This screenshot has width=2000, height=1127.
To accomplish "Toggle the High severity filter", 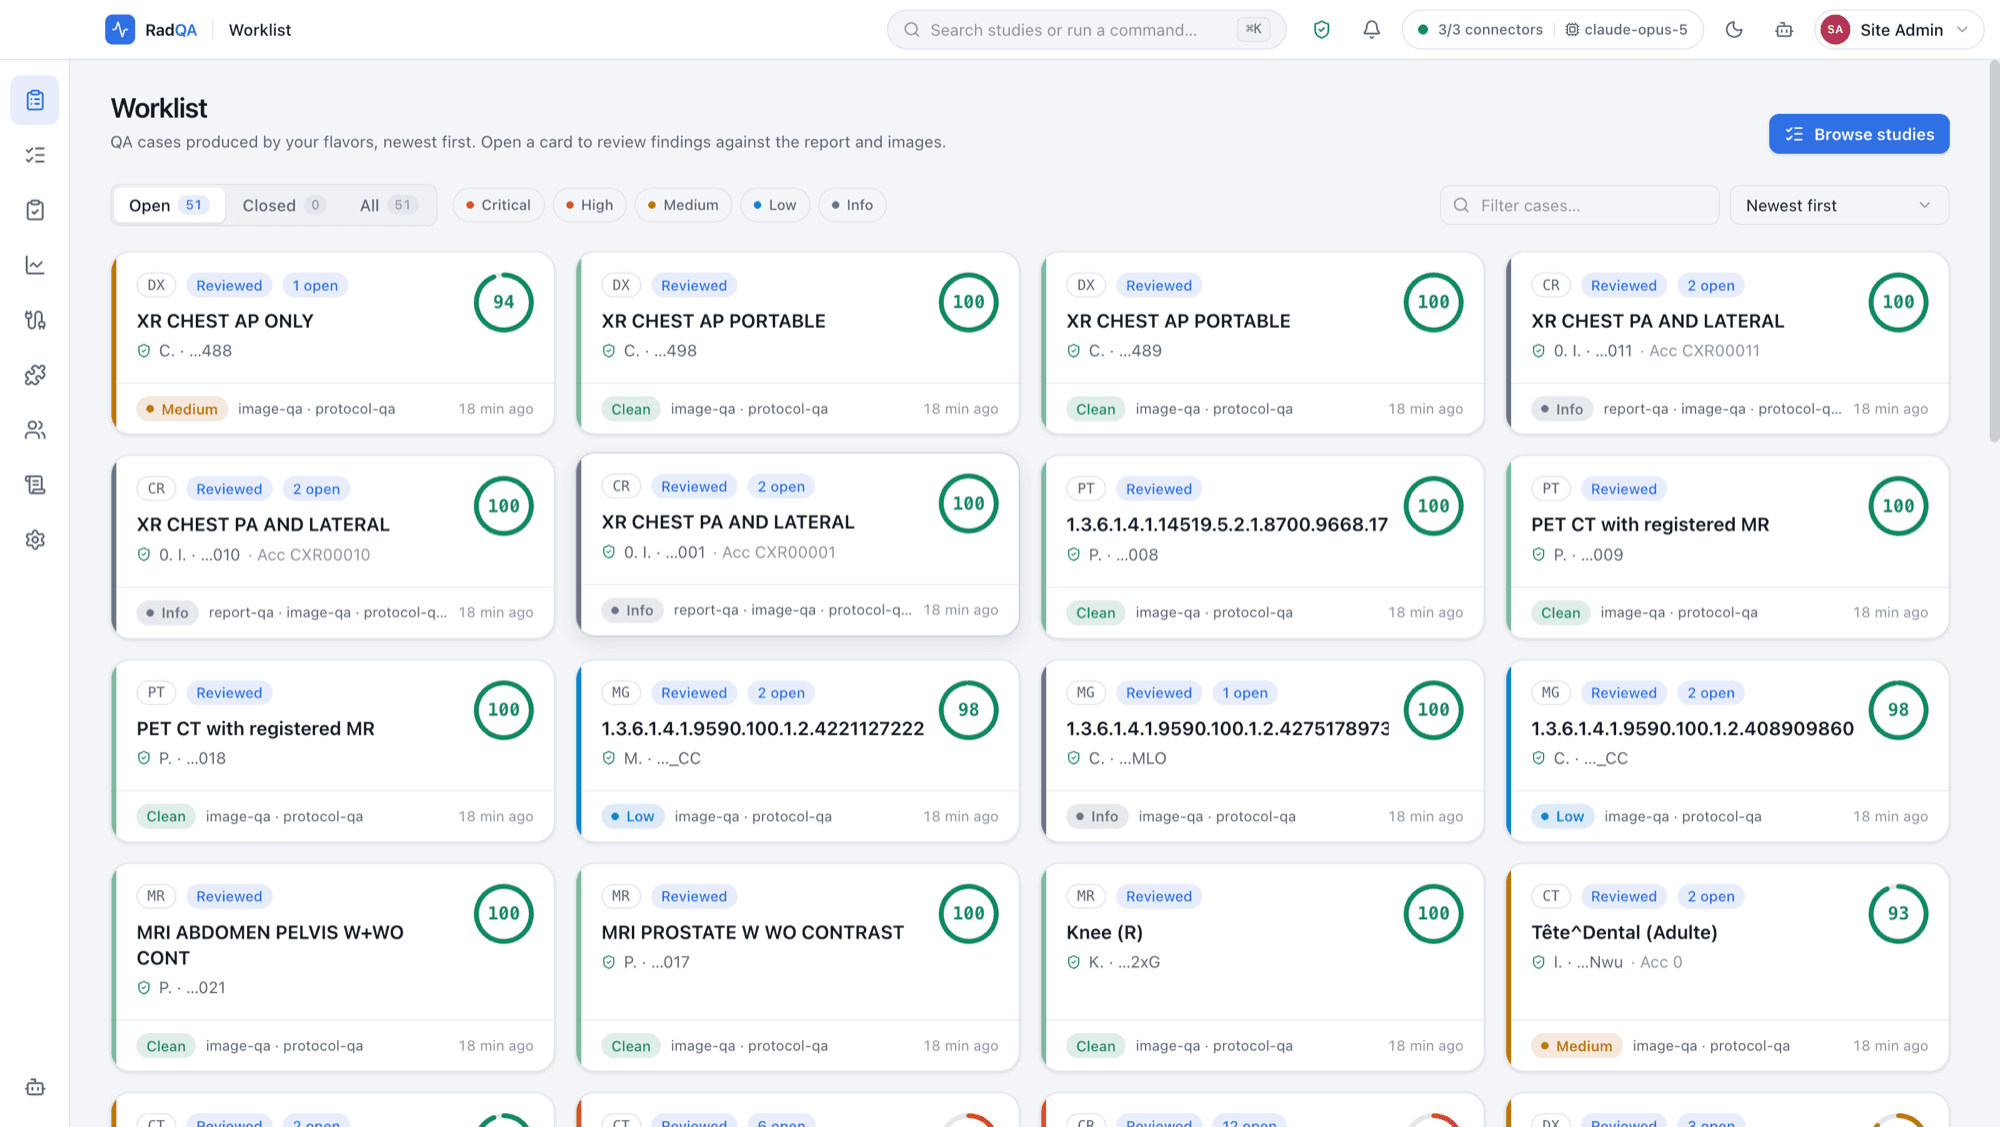I will (590, 205).
